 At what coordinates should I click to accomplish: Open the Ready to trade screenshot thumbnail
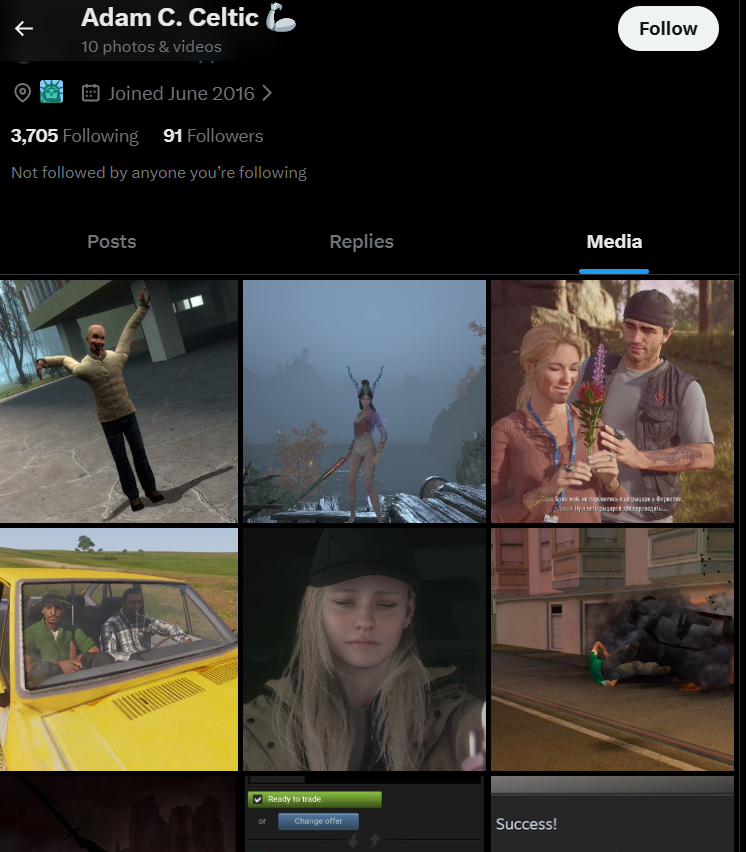(x=364, y=814)
